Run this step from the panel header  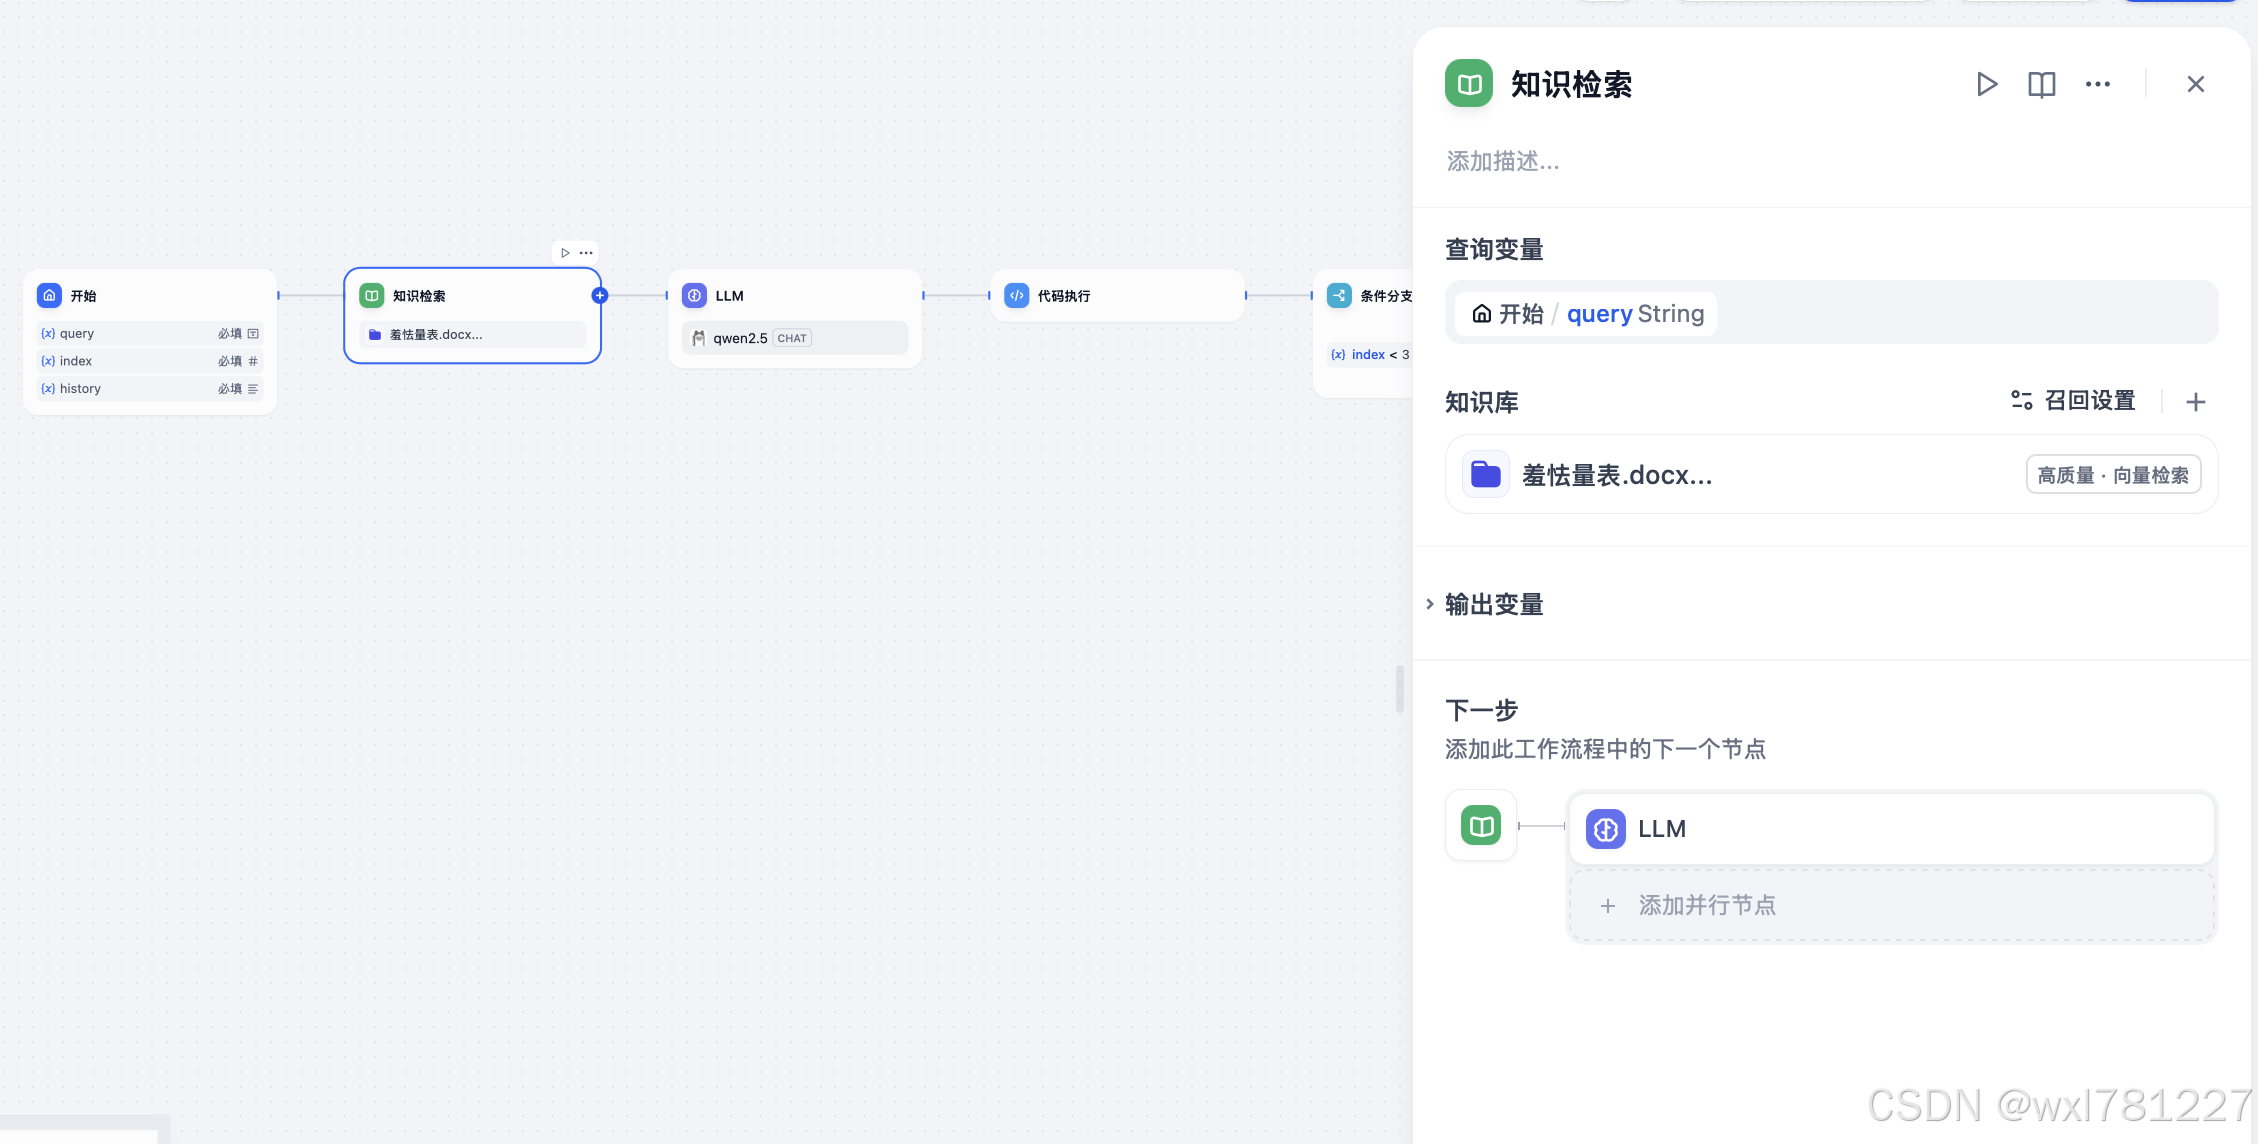coord(1987,84)
